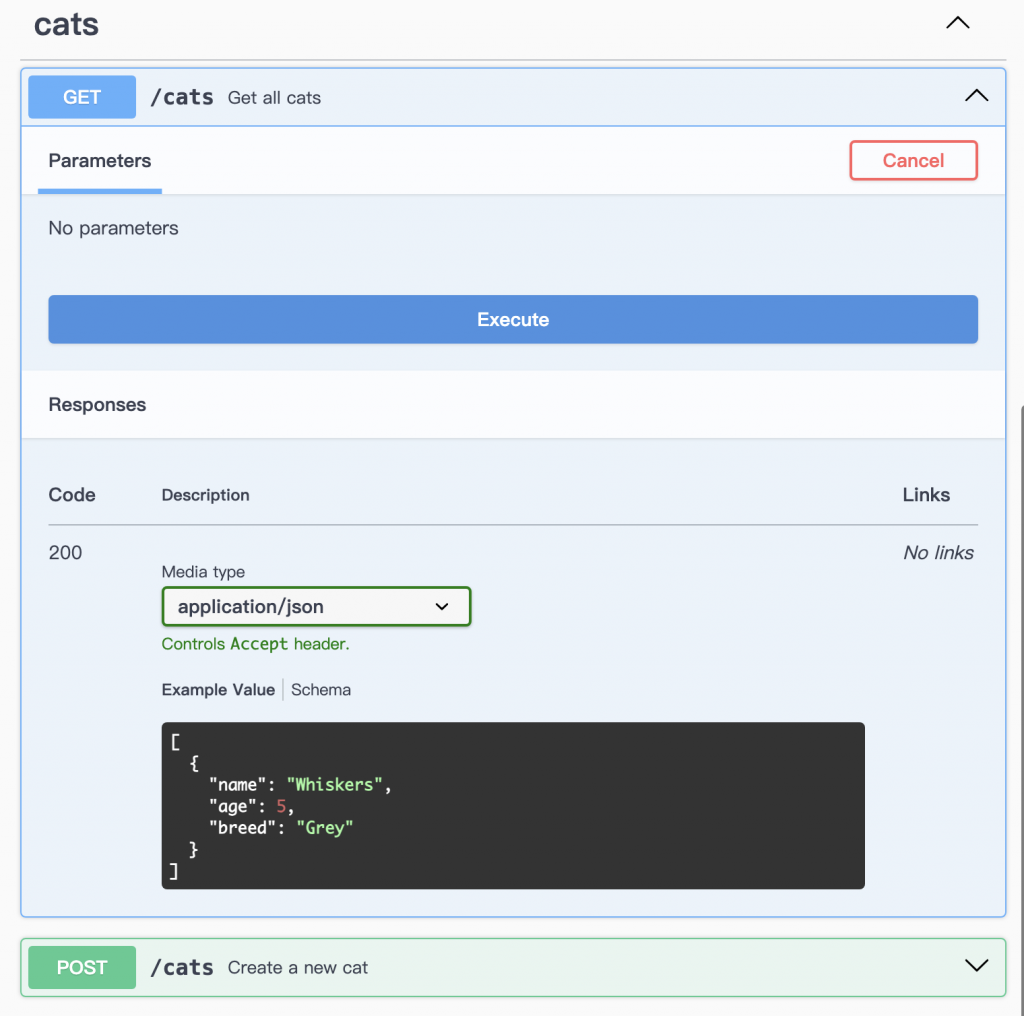
Task: Select the Parameters tab
Action: 100,161
